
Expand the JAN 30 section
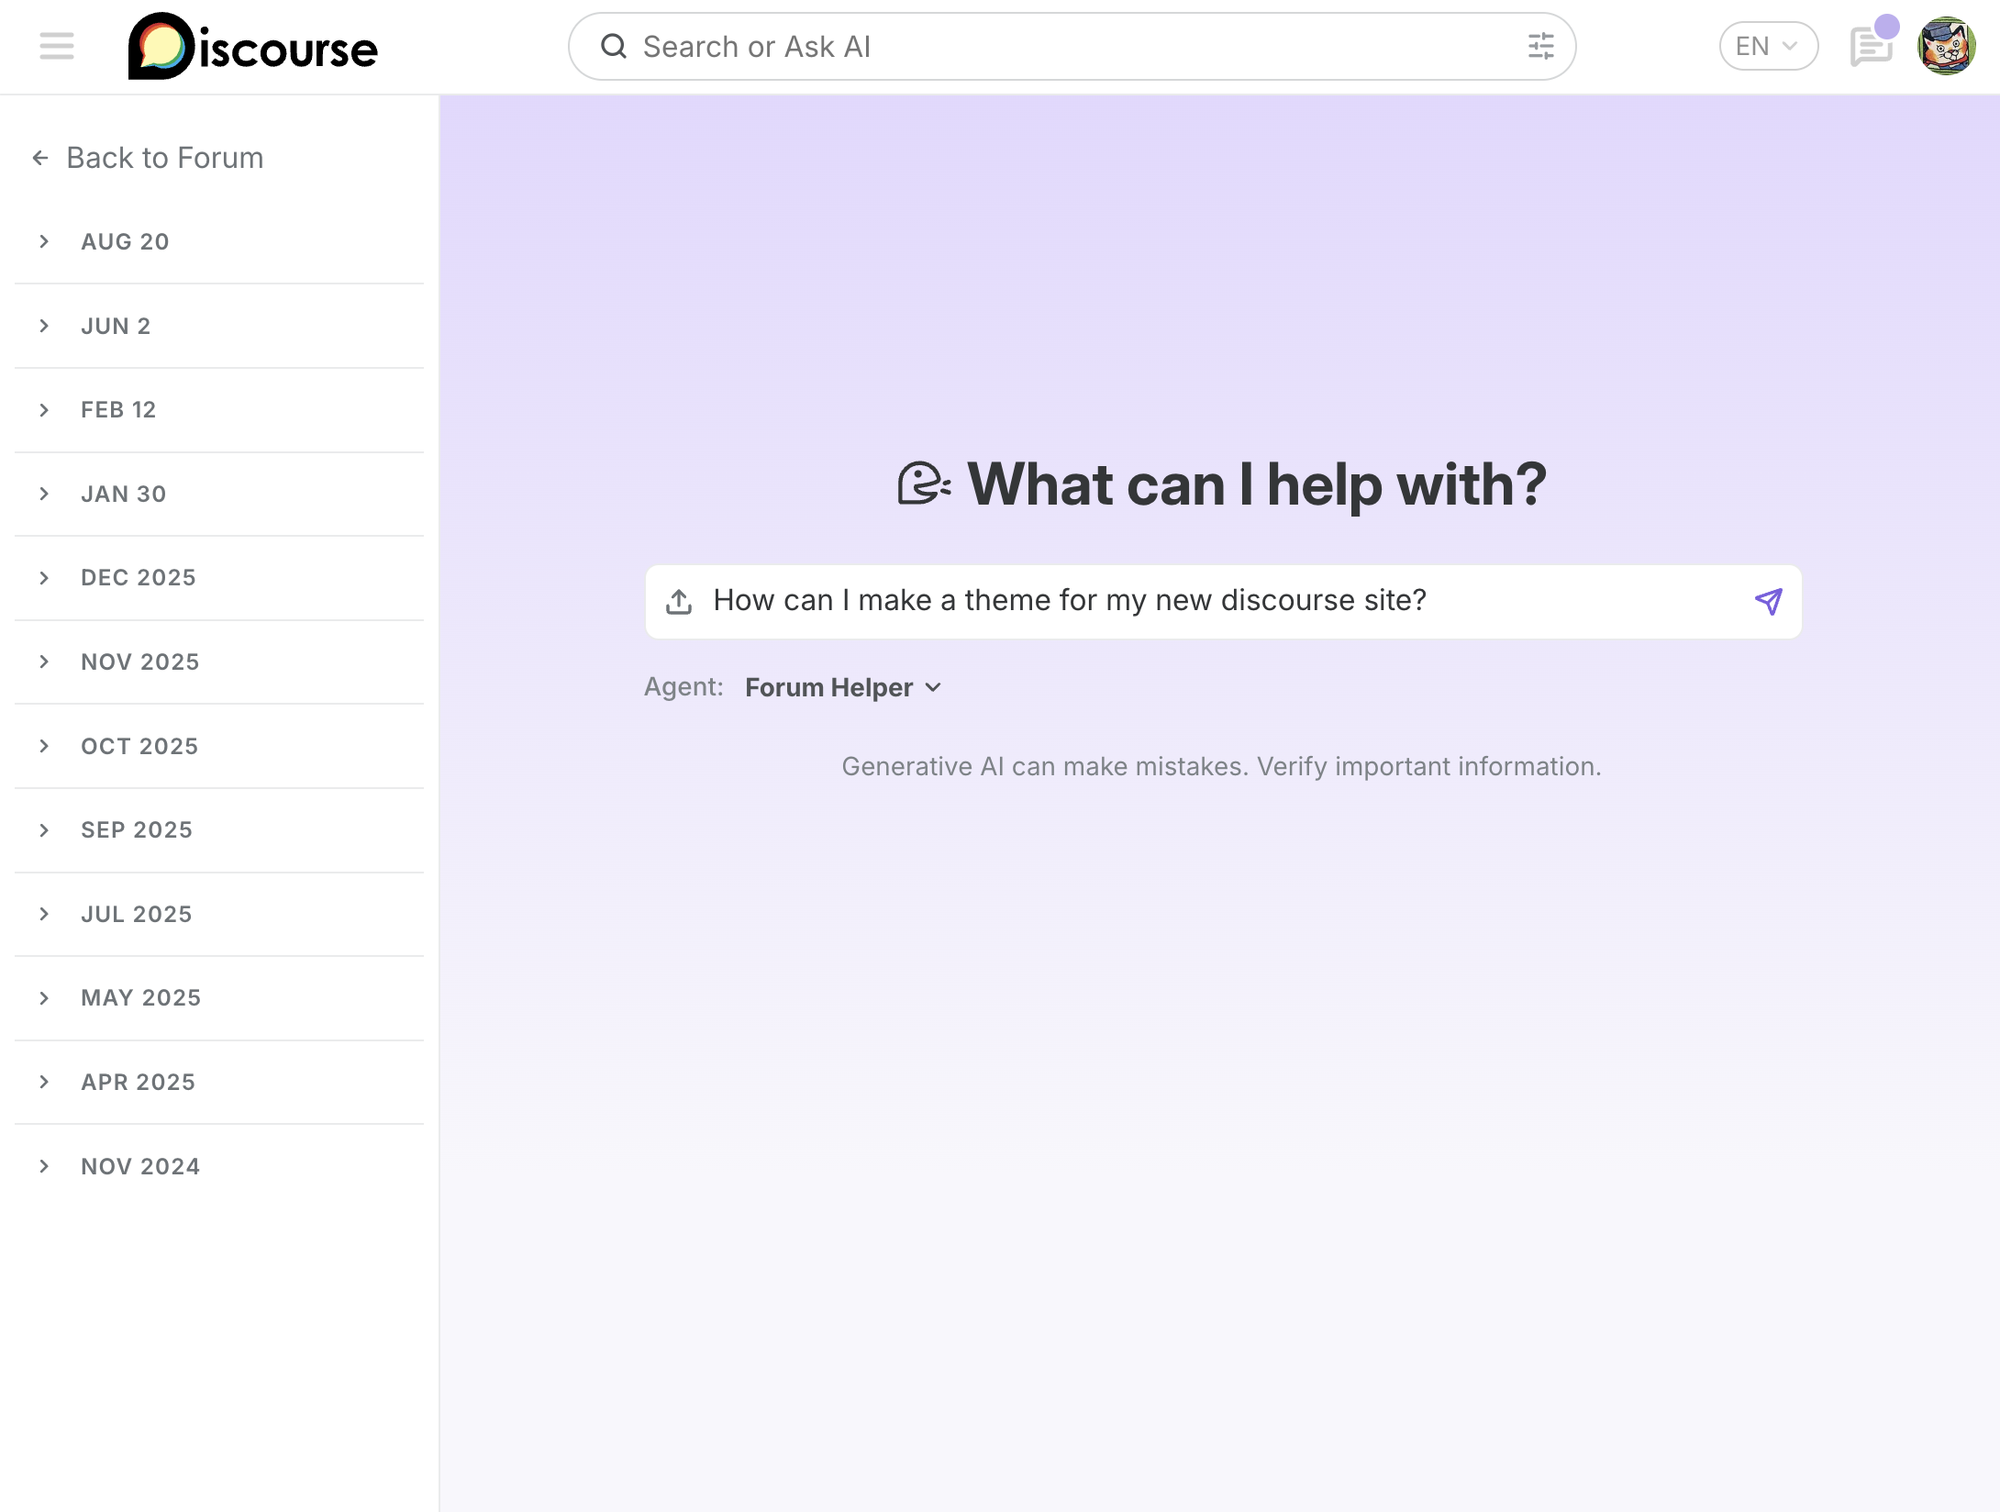point(219,494)
